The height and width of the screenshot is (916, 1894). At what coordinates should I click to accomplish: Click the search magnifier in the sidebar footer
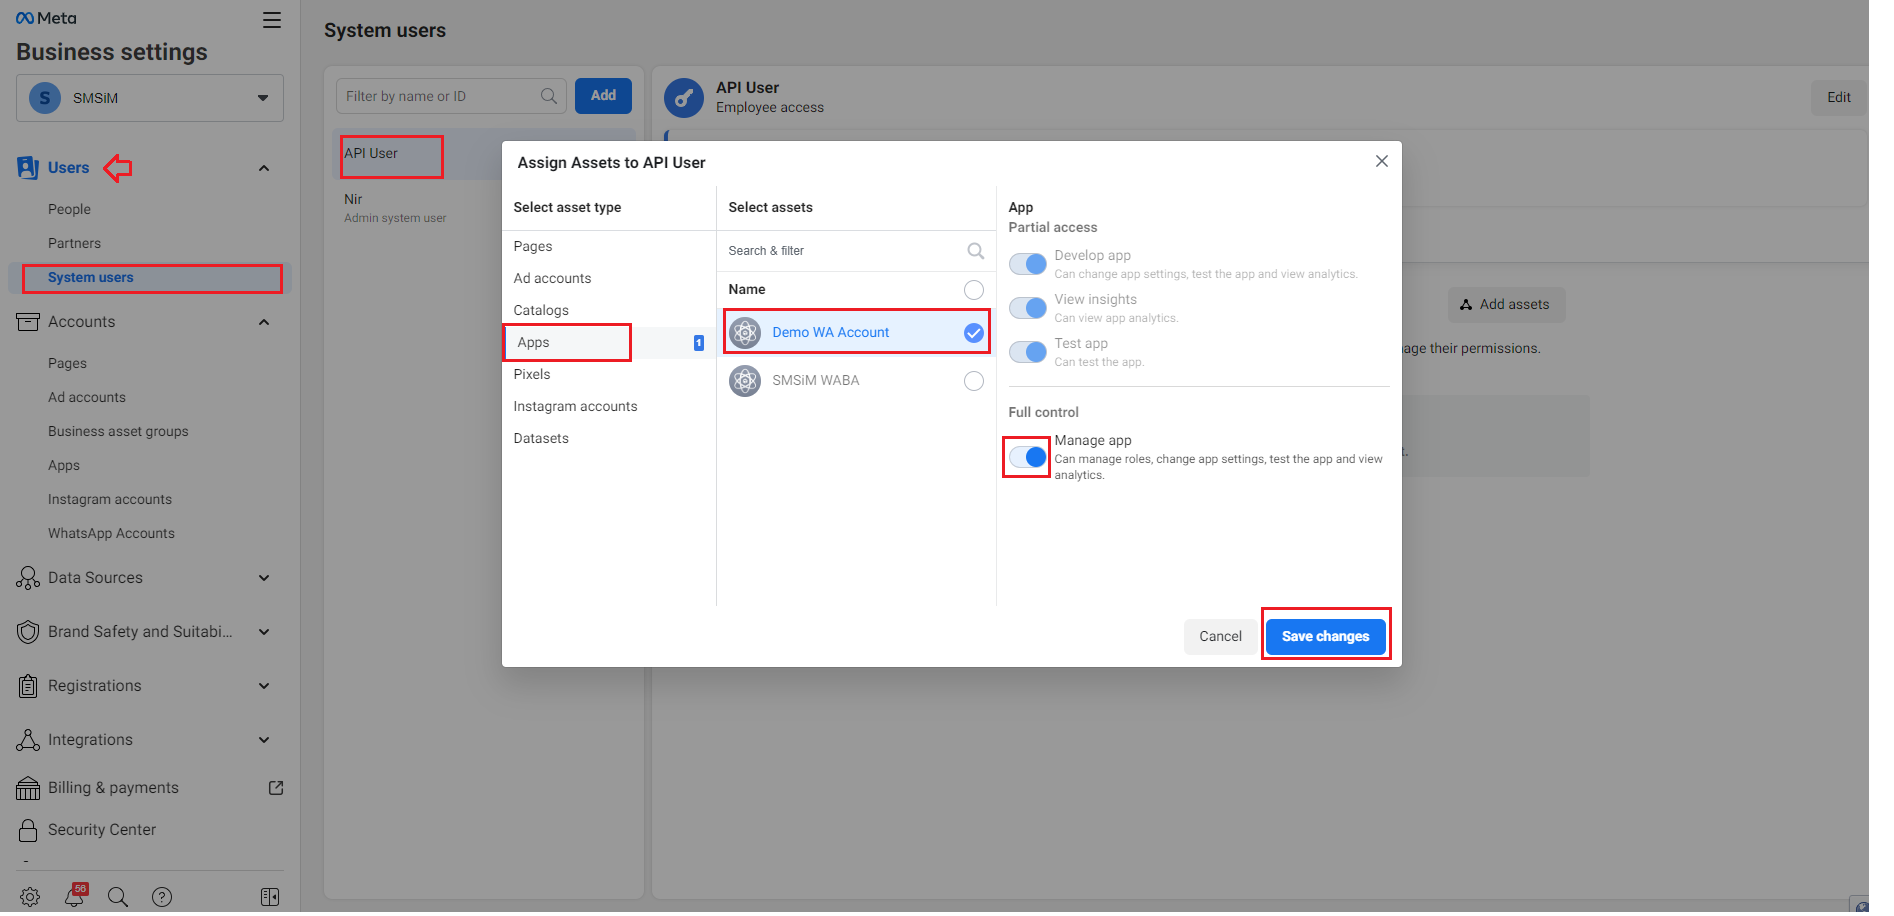click(118, 897)
